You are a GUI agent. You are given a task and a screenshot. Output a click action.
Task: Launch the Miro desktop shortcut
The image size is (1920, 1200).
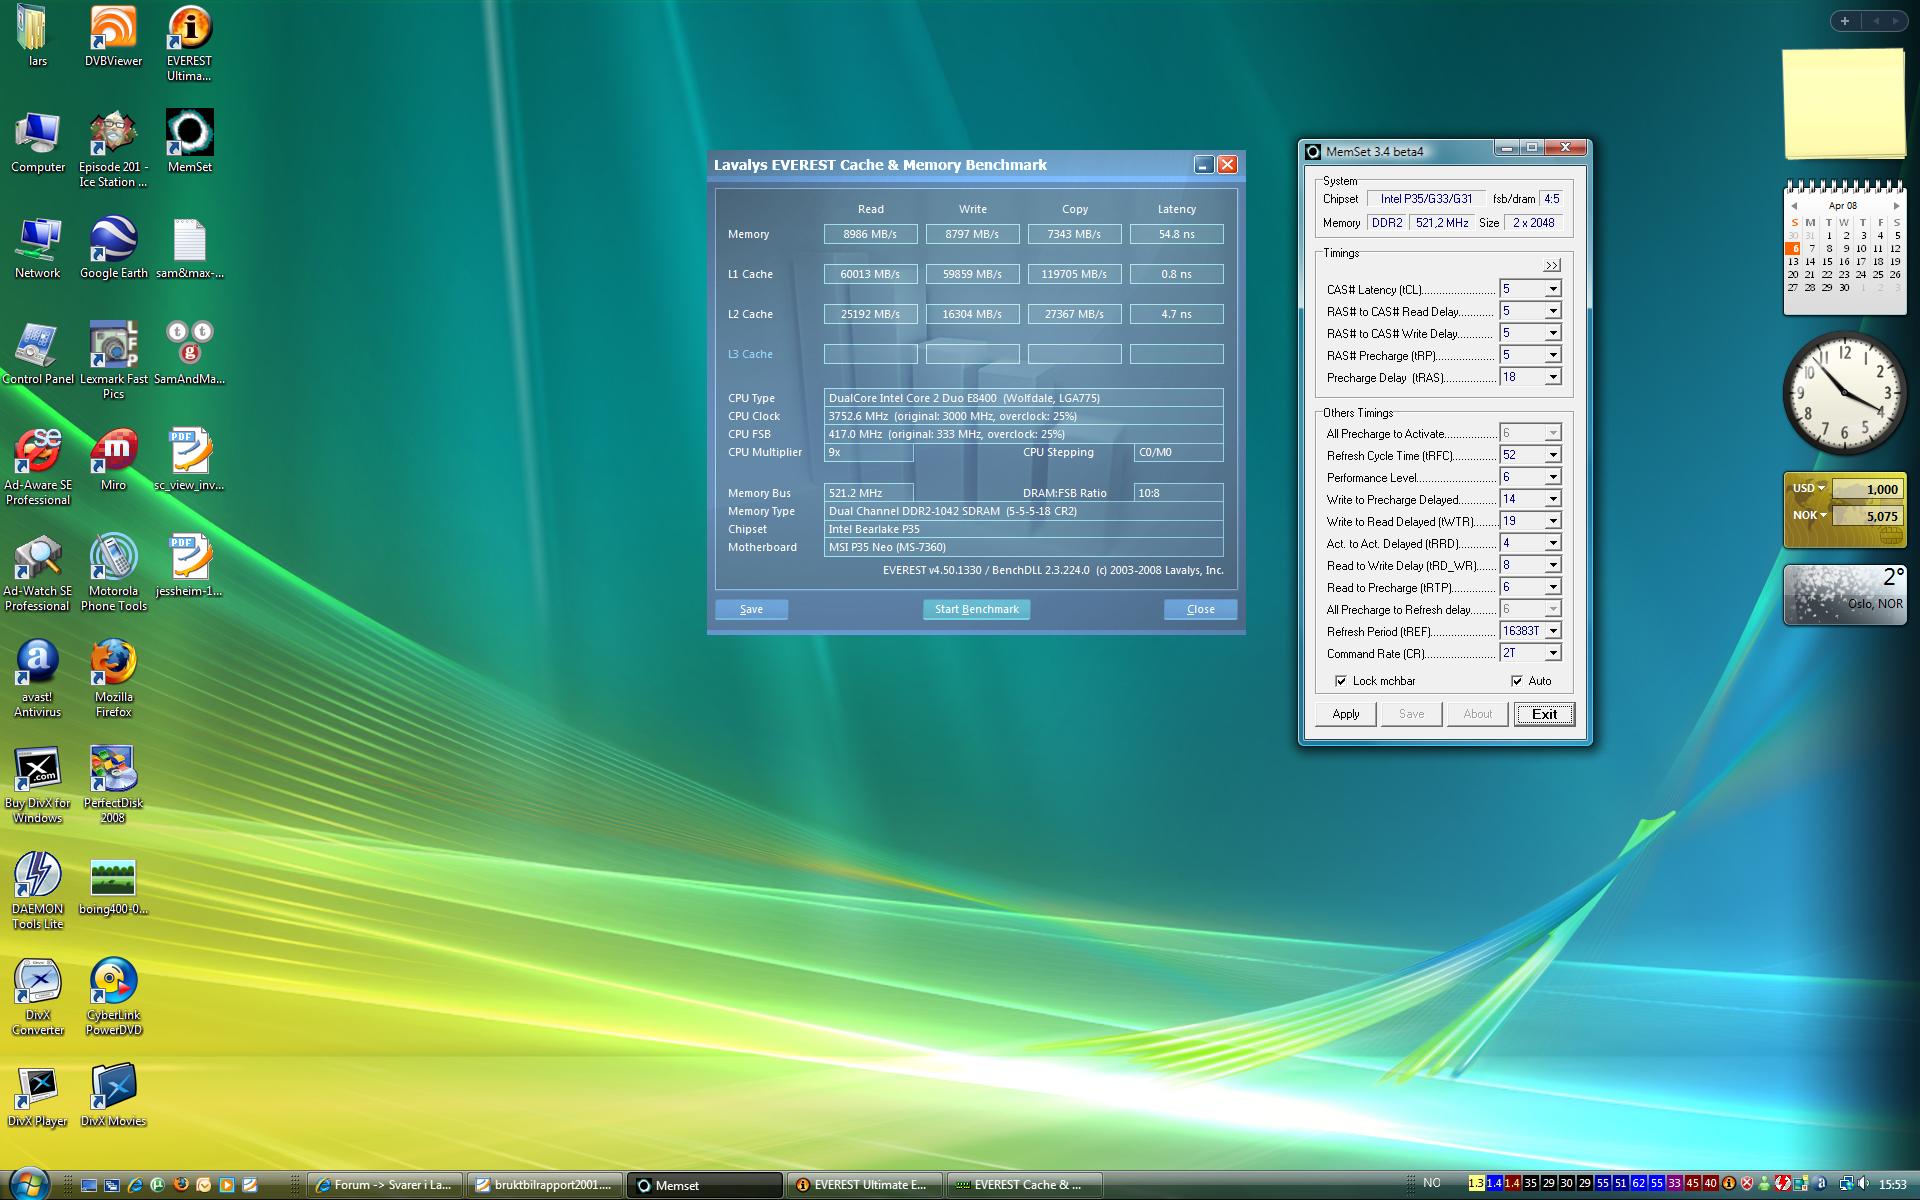[x=113, y=459]
